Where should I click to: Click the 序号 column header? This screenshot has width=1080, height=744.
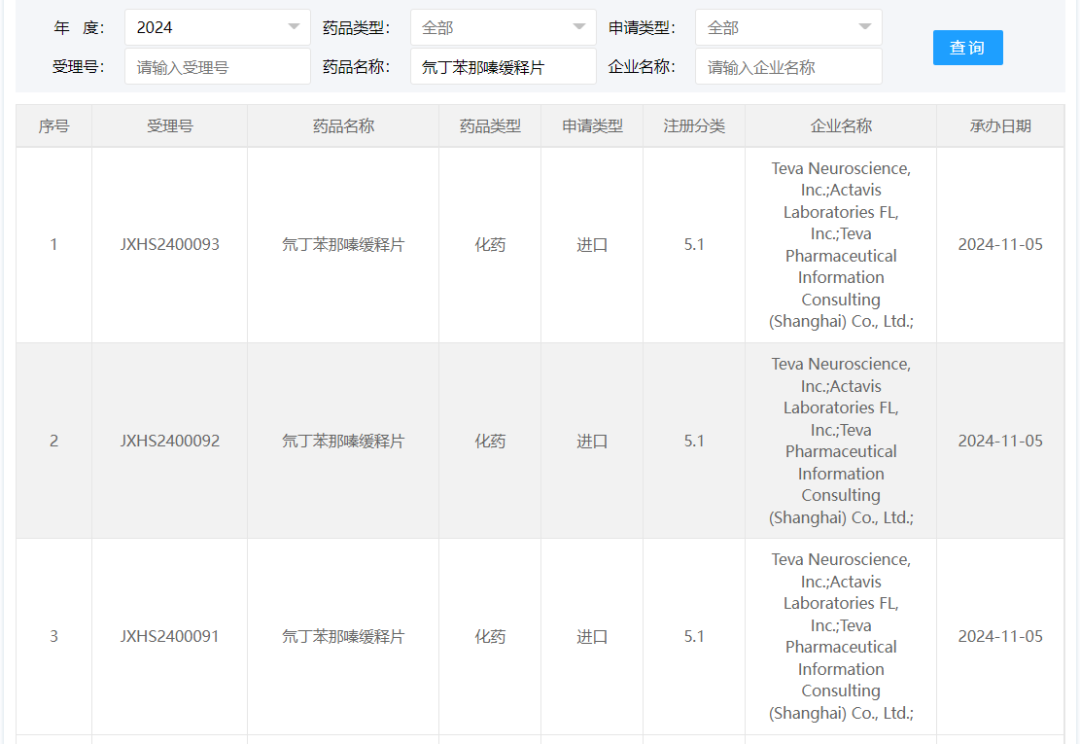(x=54, y=126)
